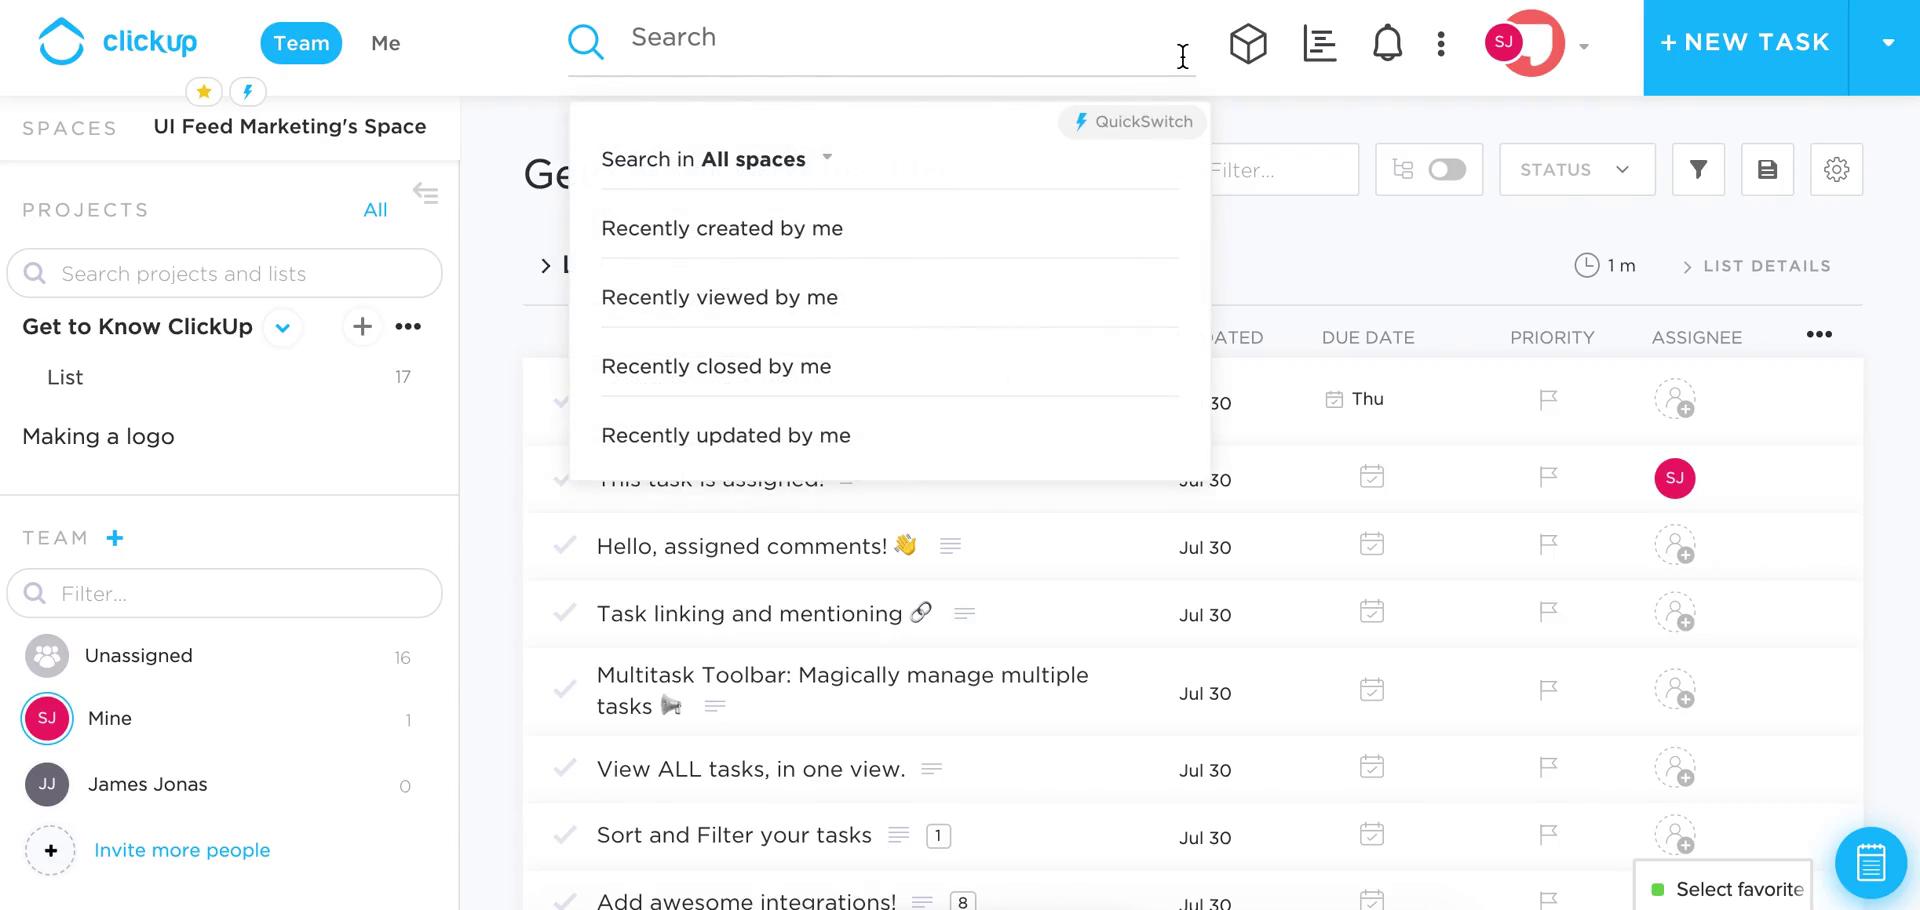Open the filter funnel icon
The width and height of the screenshot is (1920, 910).
pyautogui.click(x=1698, y=169)
